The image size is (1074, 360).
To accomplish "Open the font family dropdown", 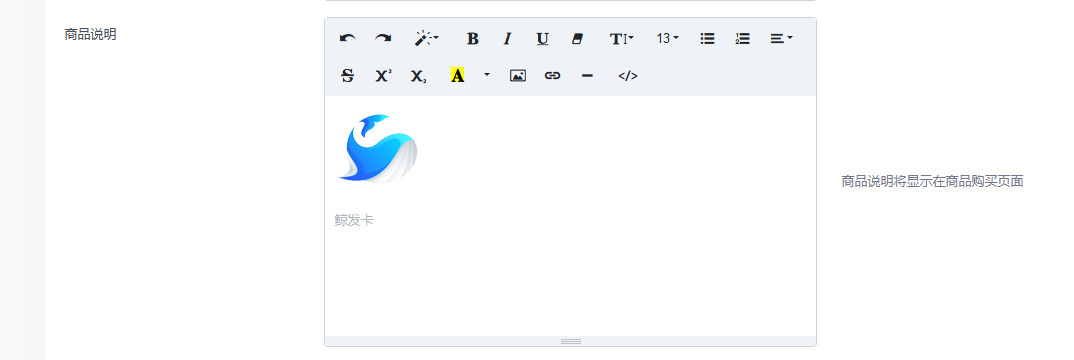I will 622,39.
